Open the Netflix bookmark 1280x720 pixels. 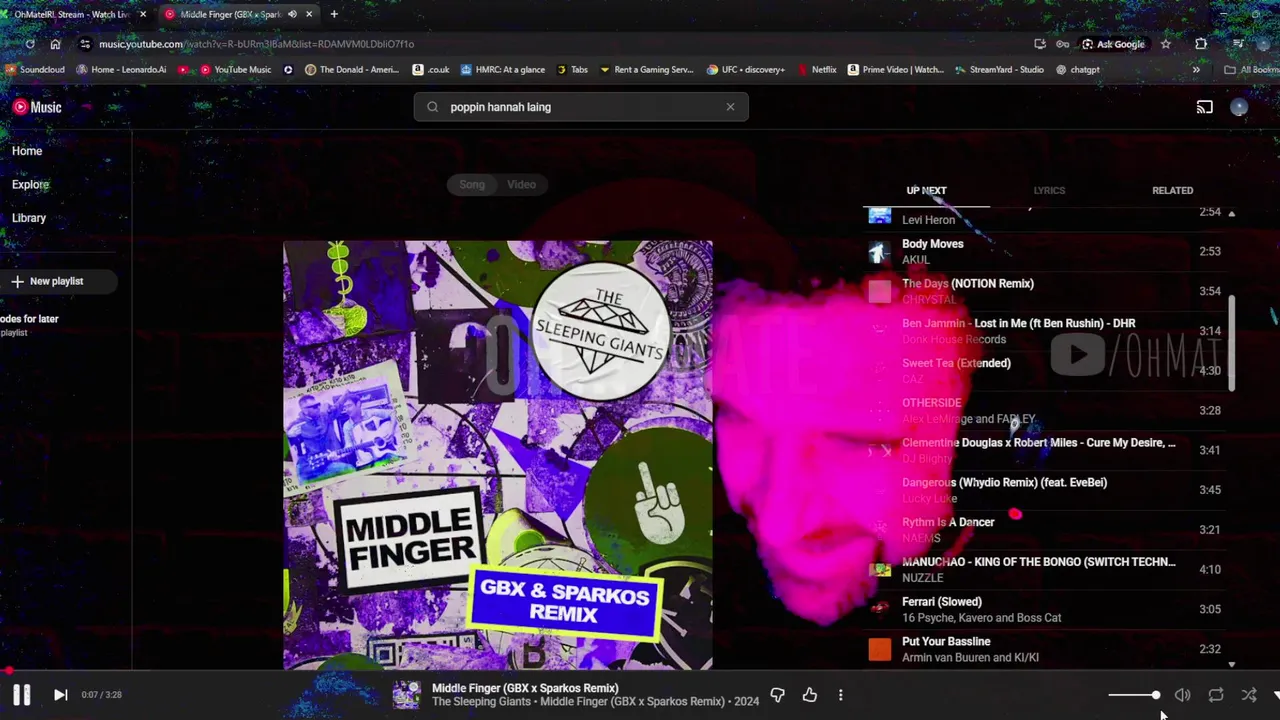(x=817, y=70)
